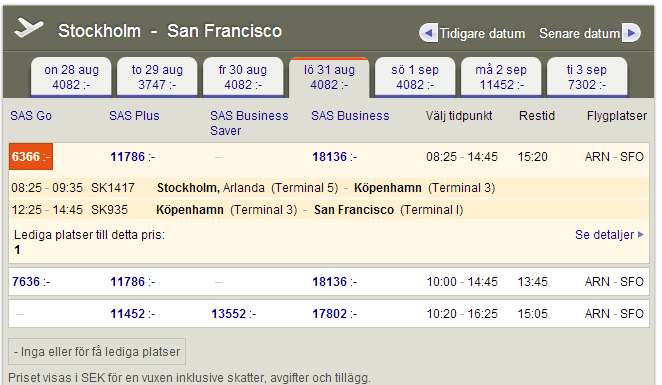
Task: Select 11452 SAS Plus on 10:20 flight
Action: click(133, 314)
